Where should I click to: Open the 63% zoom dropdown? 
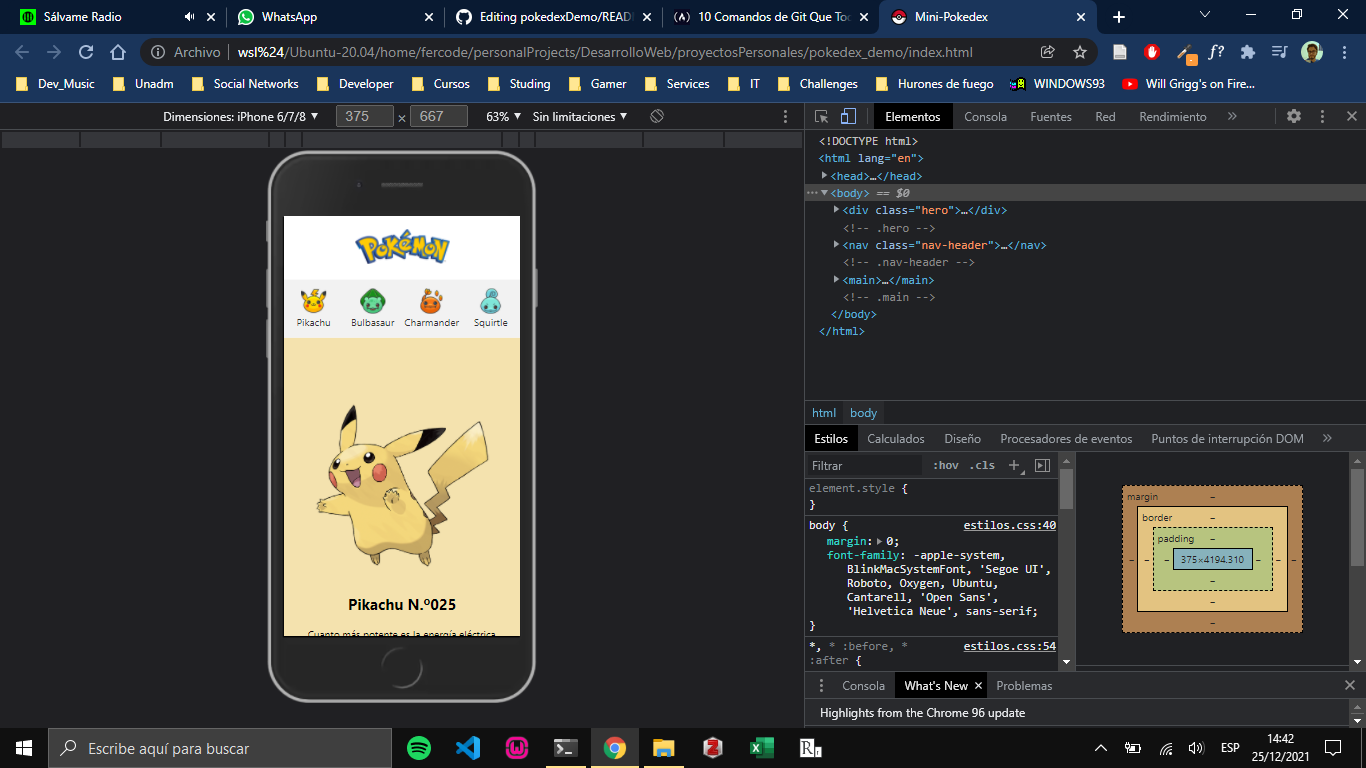click(504, 116)
